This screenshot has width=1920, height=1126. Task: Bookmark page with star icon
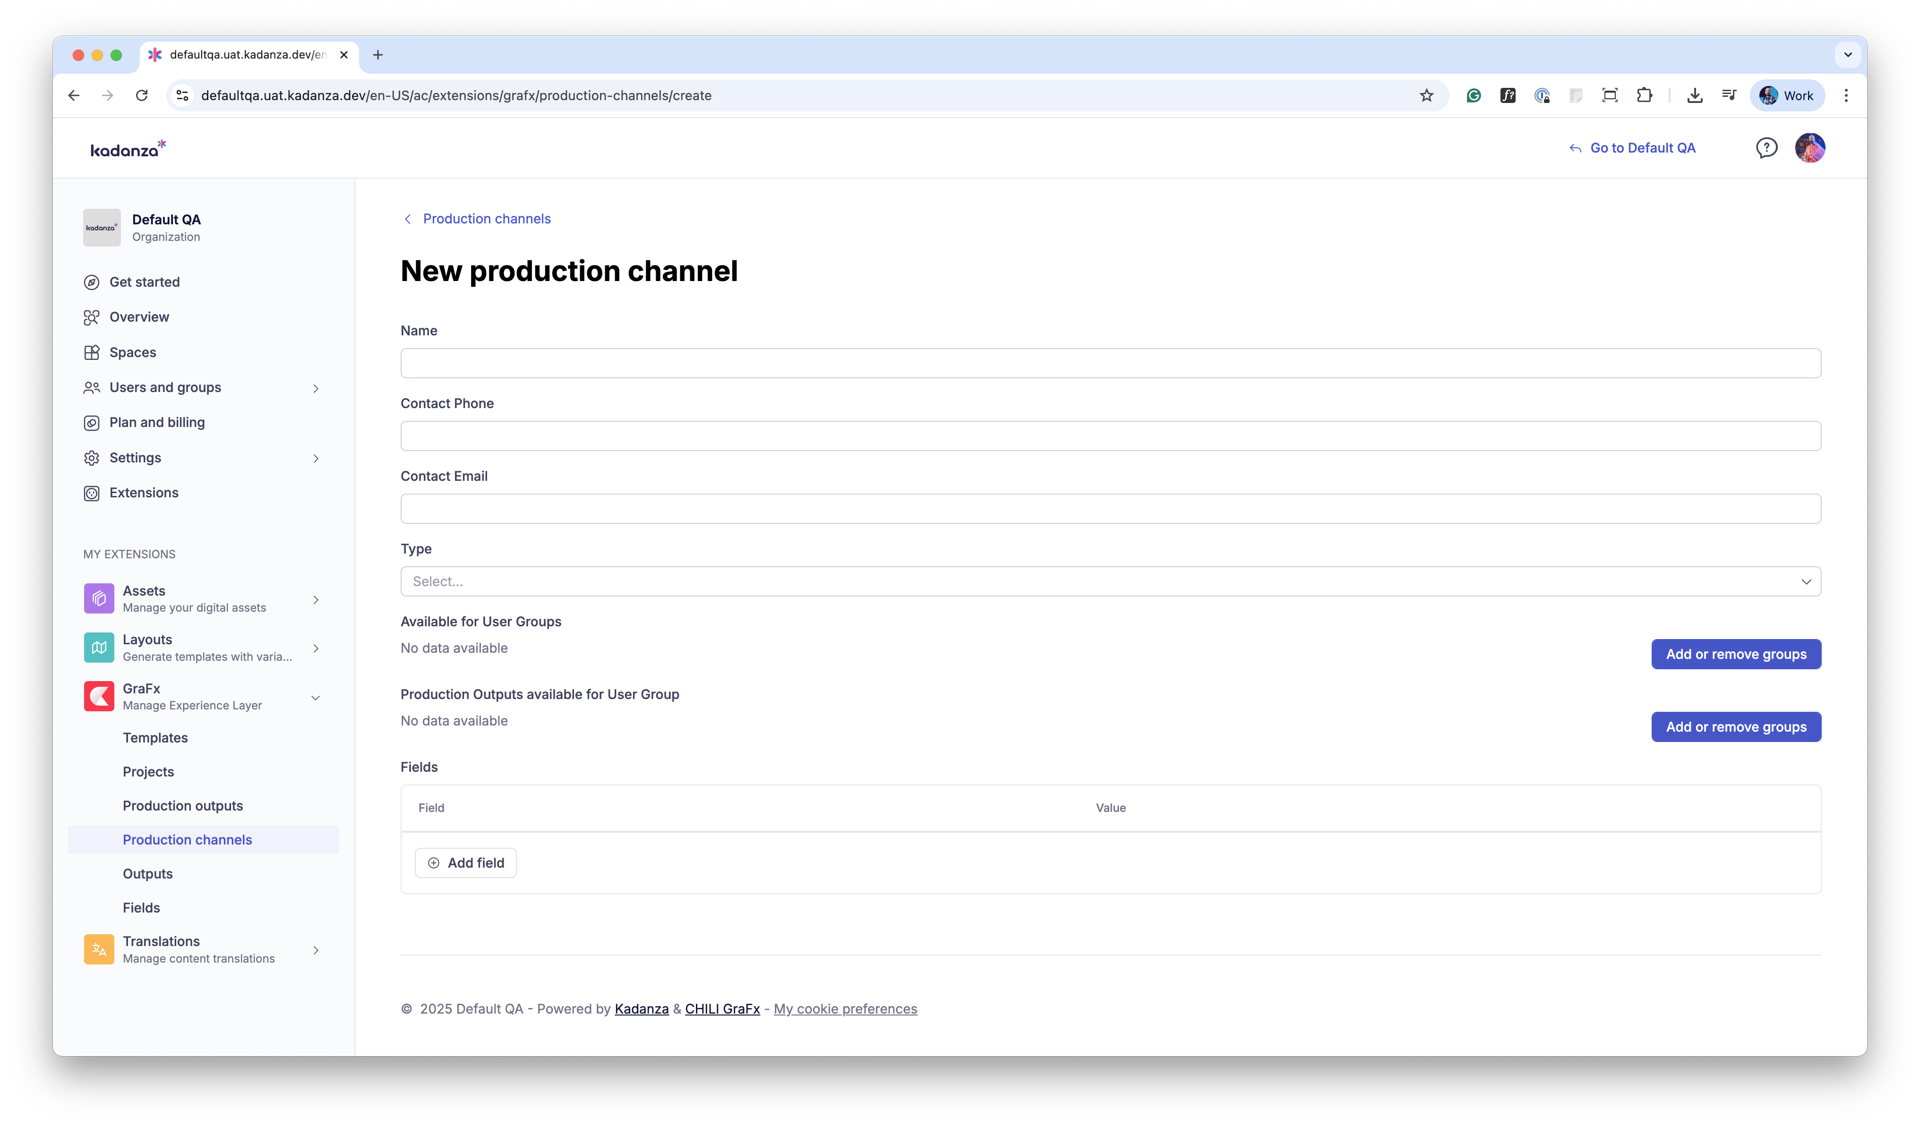[x=1426, y=96]
